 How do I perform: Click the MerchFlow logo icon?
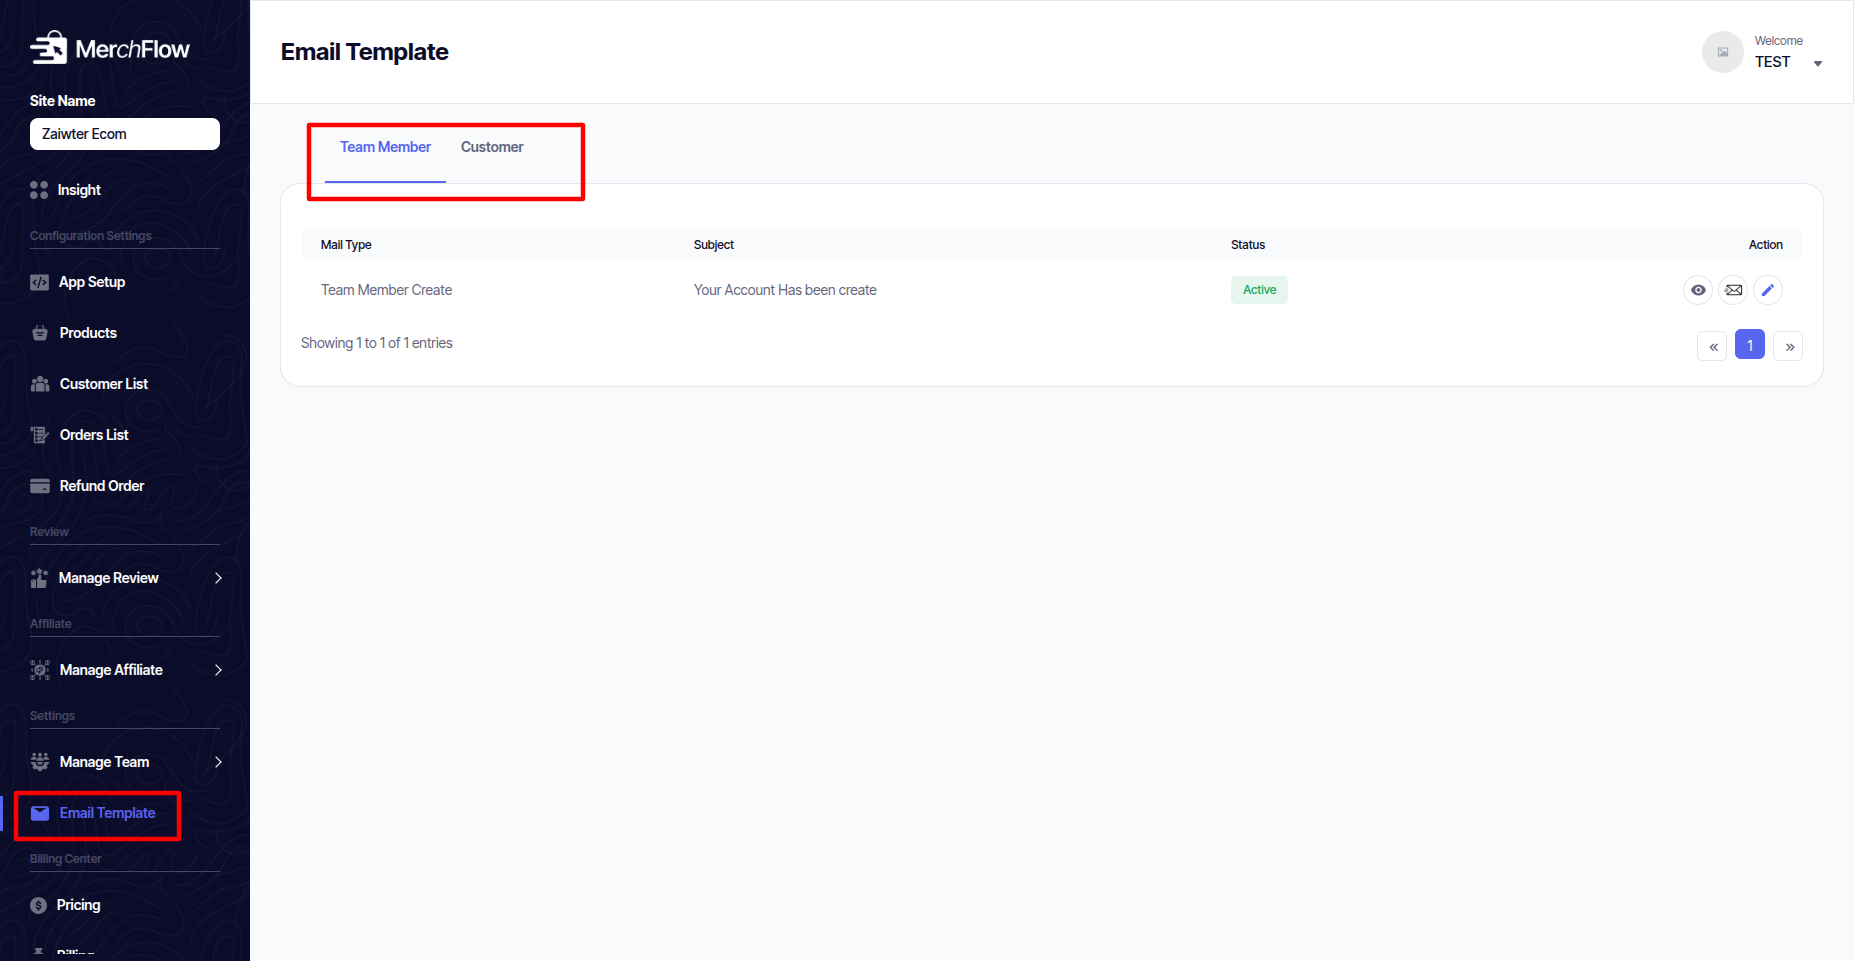pyautogui.click(x=48, y=48)
